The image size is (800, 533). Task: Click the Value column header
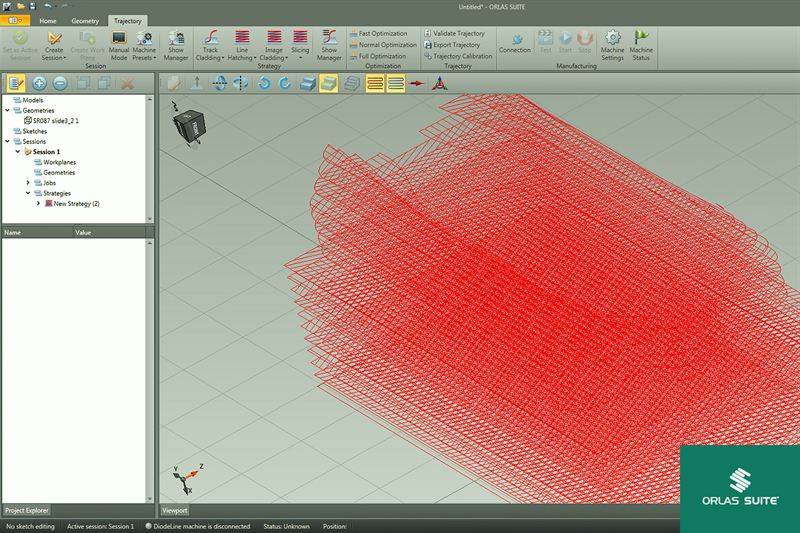84,232
